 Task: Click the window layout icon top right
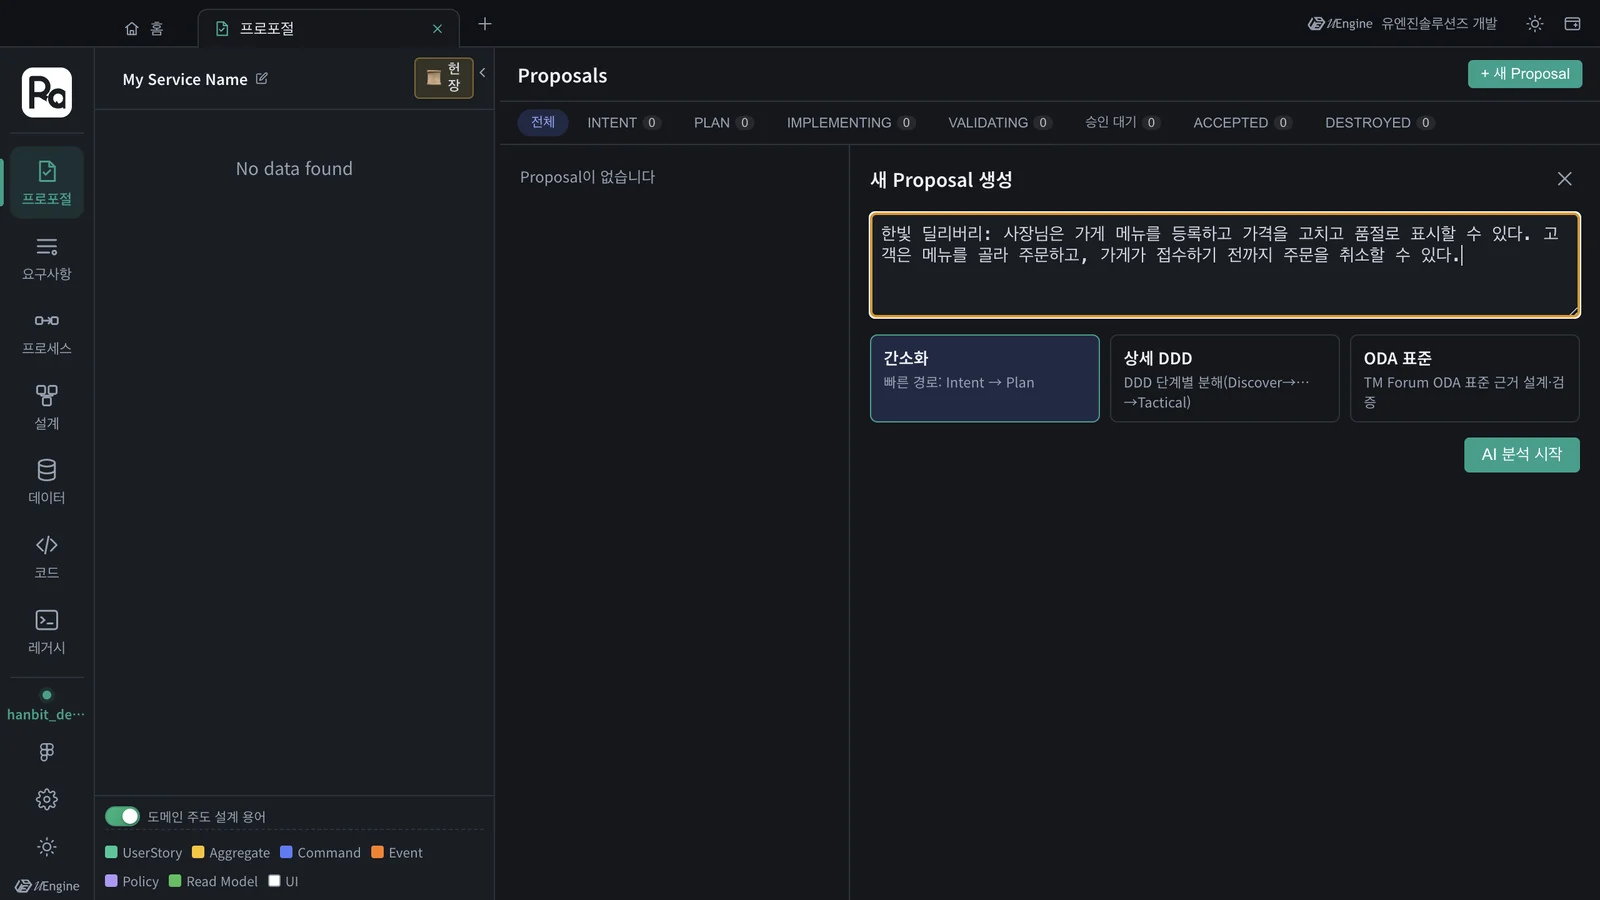1572,24
